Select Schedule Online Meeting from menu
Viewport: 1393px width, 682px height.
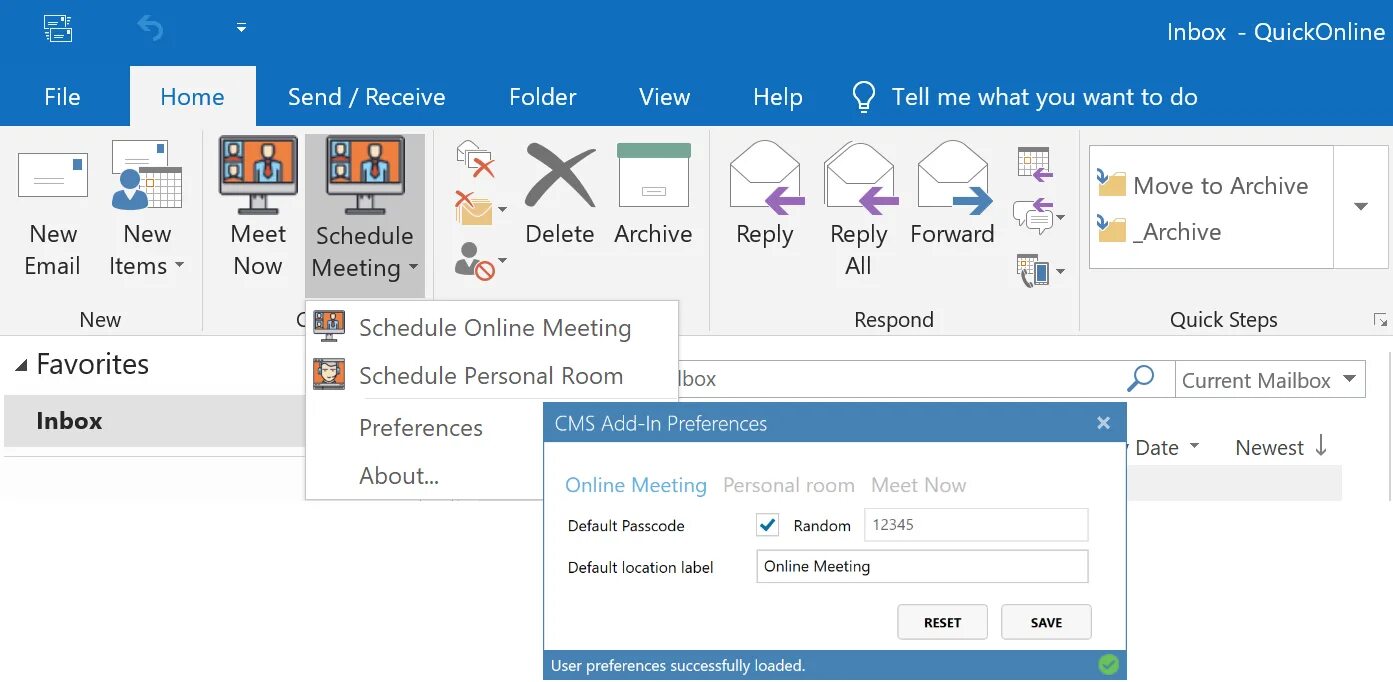coord(492,328)
